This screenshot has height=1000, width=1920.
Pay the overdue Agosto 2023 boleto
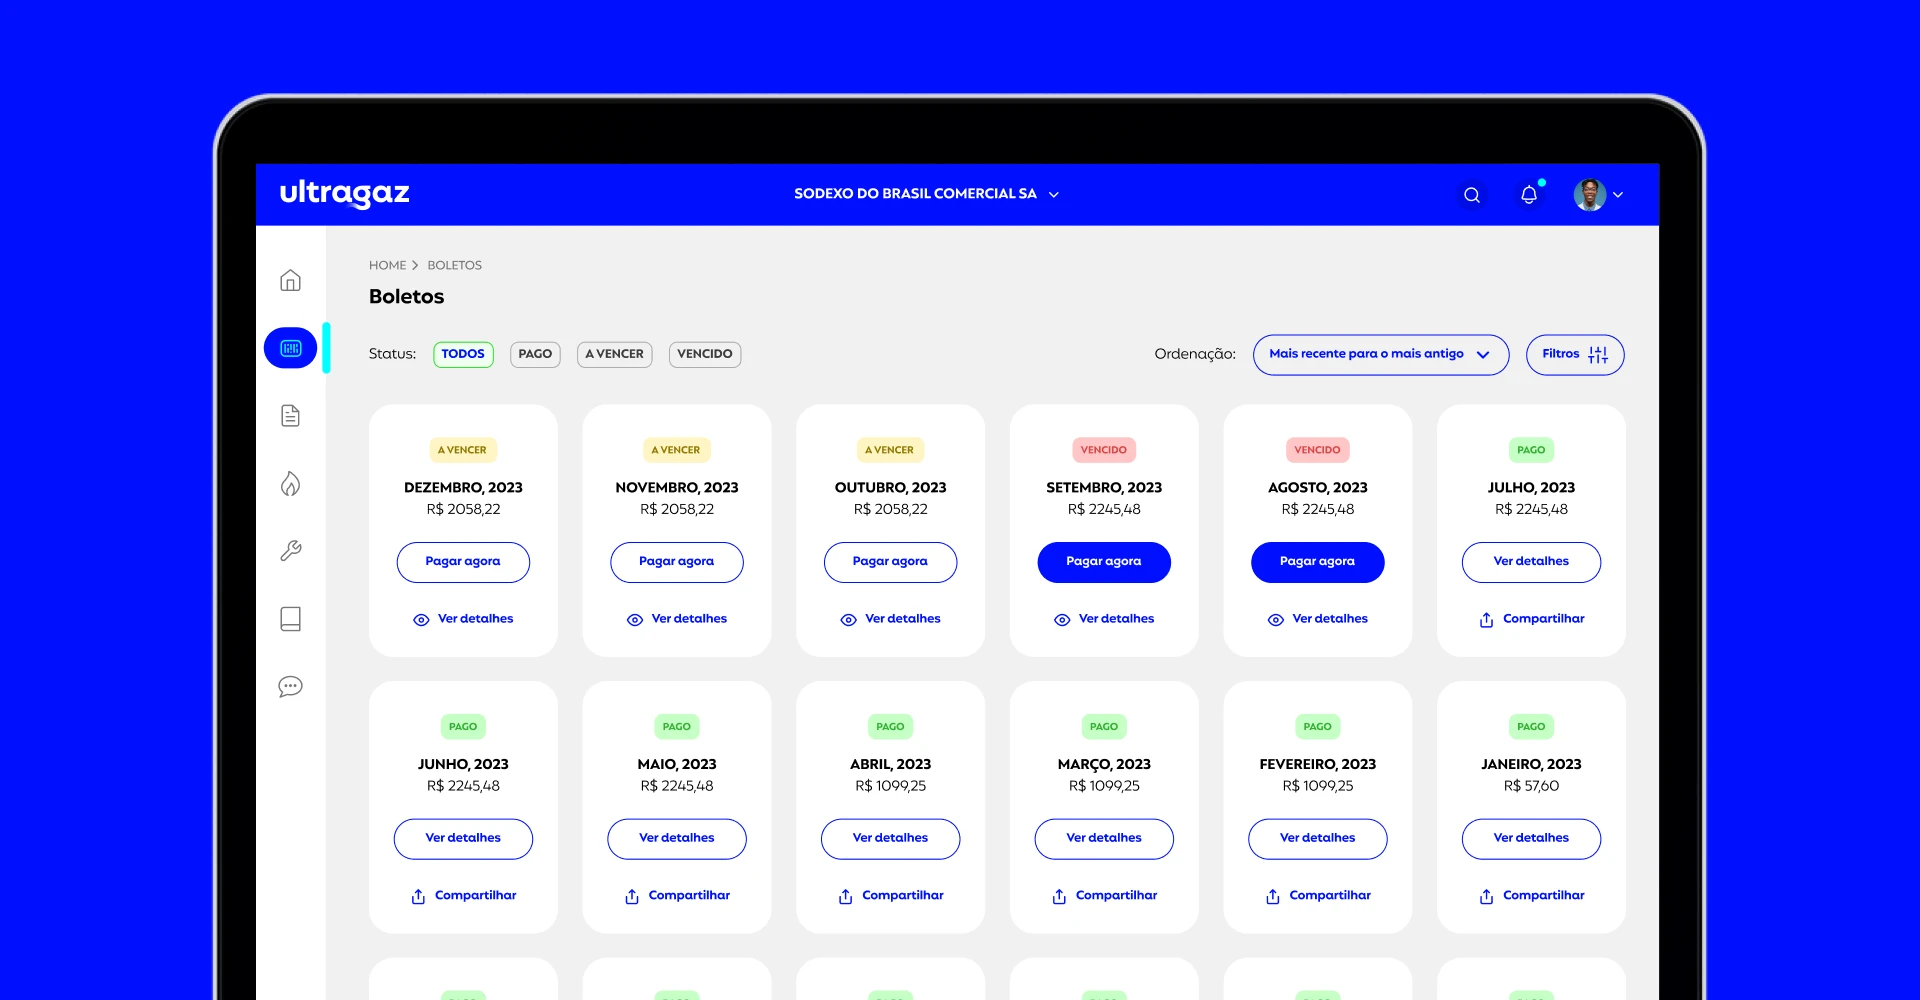pos(1318,562)
